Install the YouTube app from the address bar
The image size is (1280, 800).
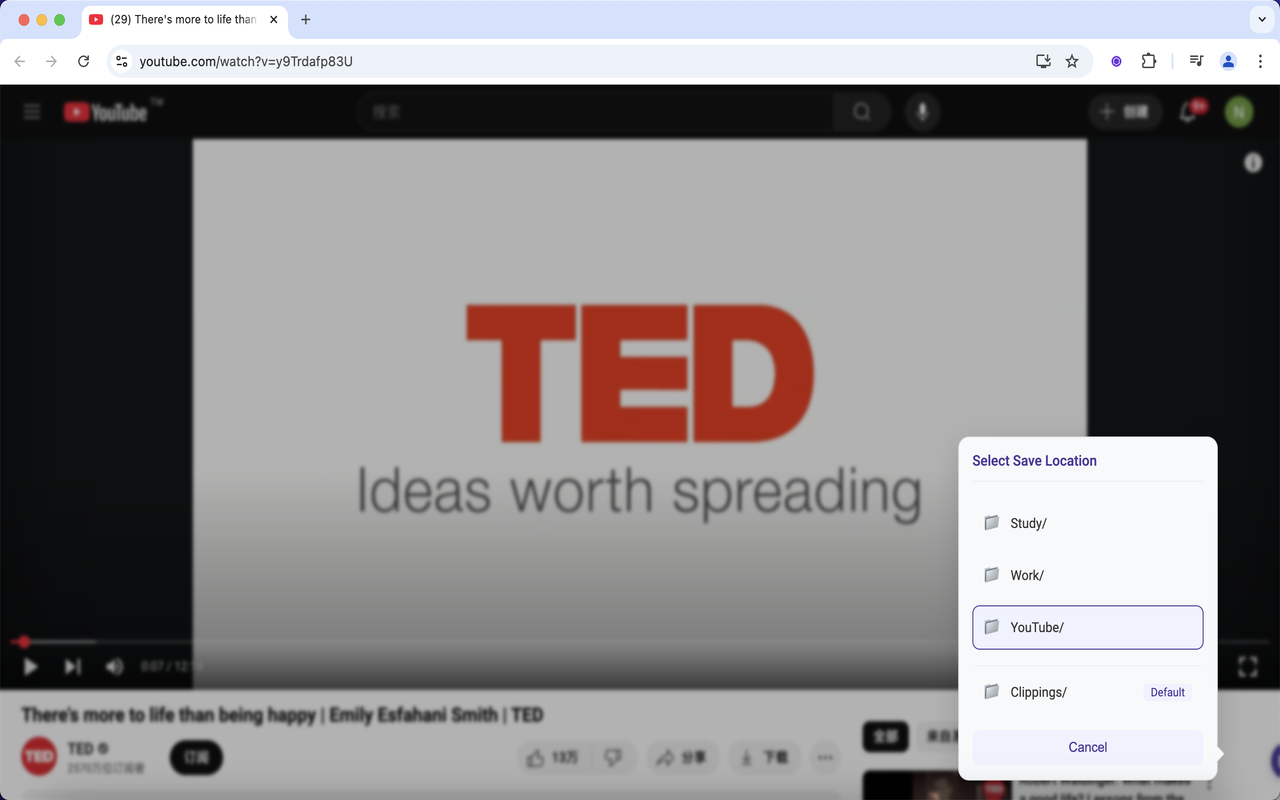tap(1043, 61)
